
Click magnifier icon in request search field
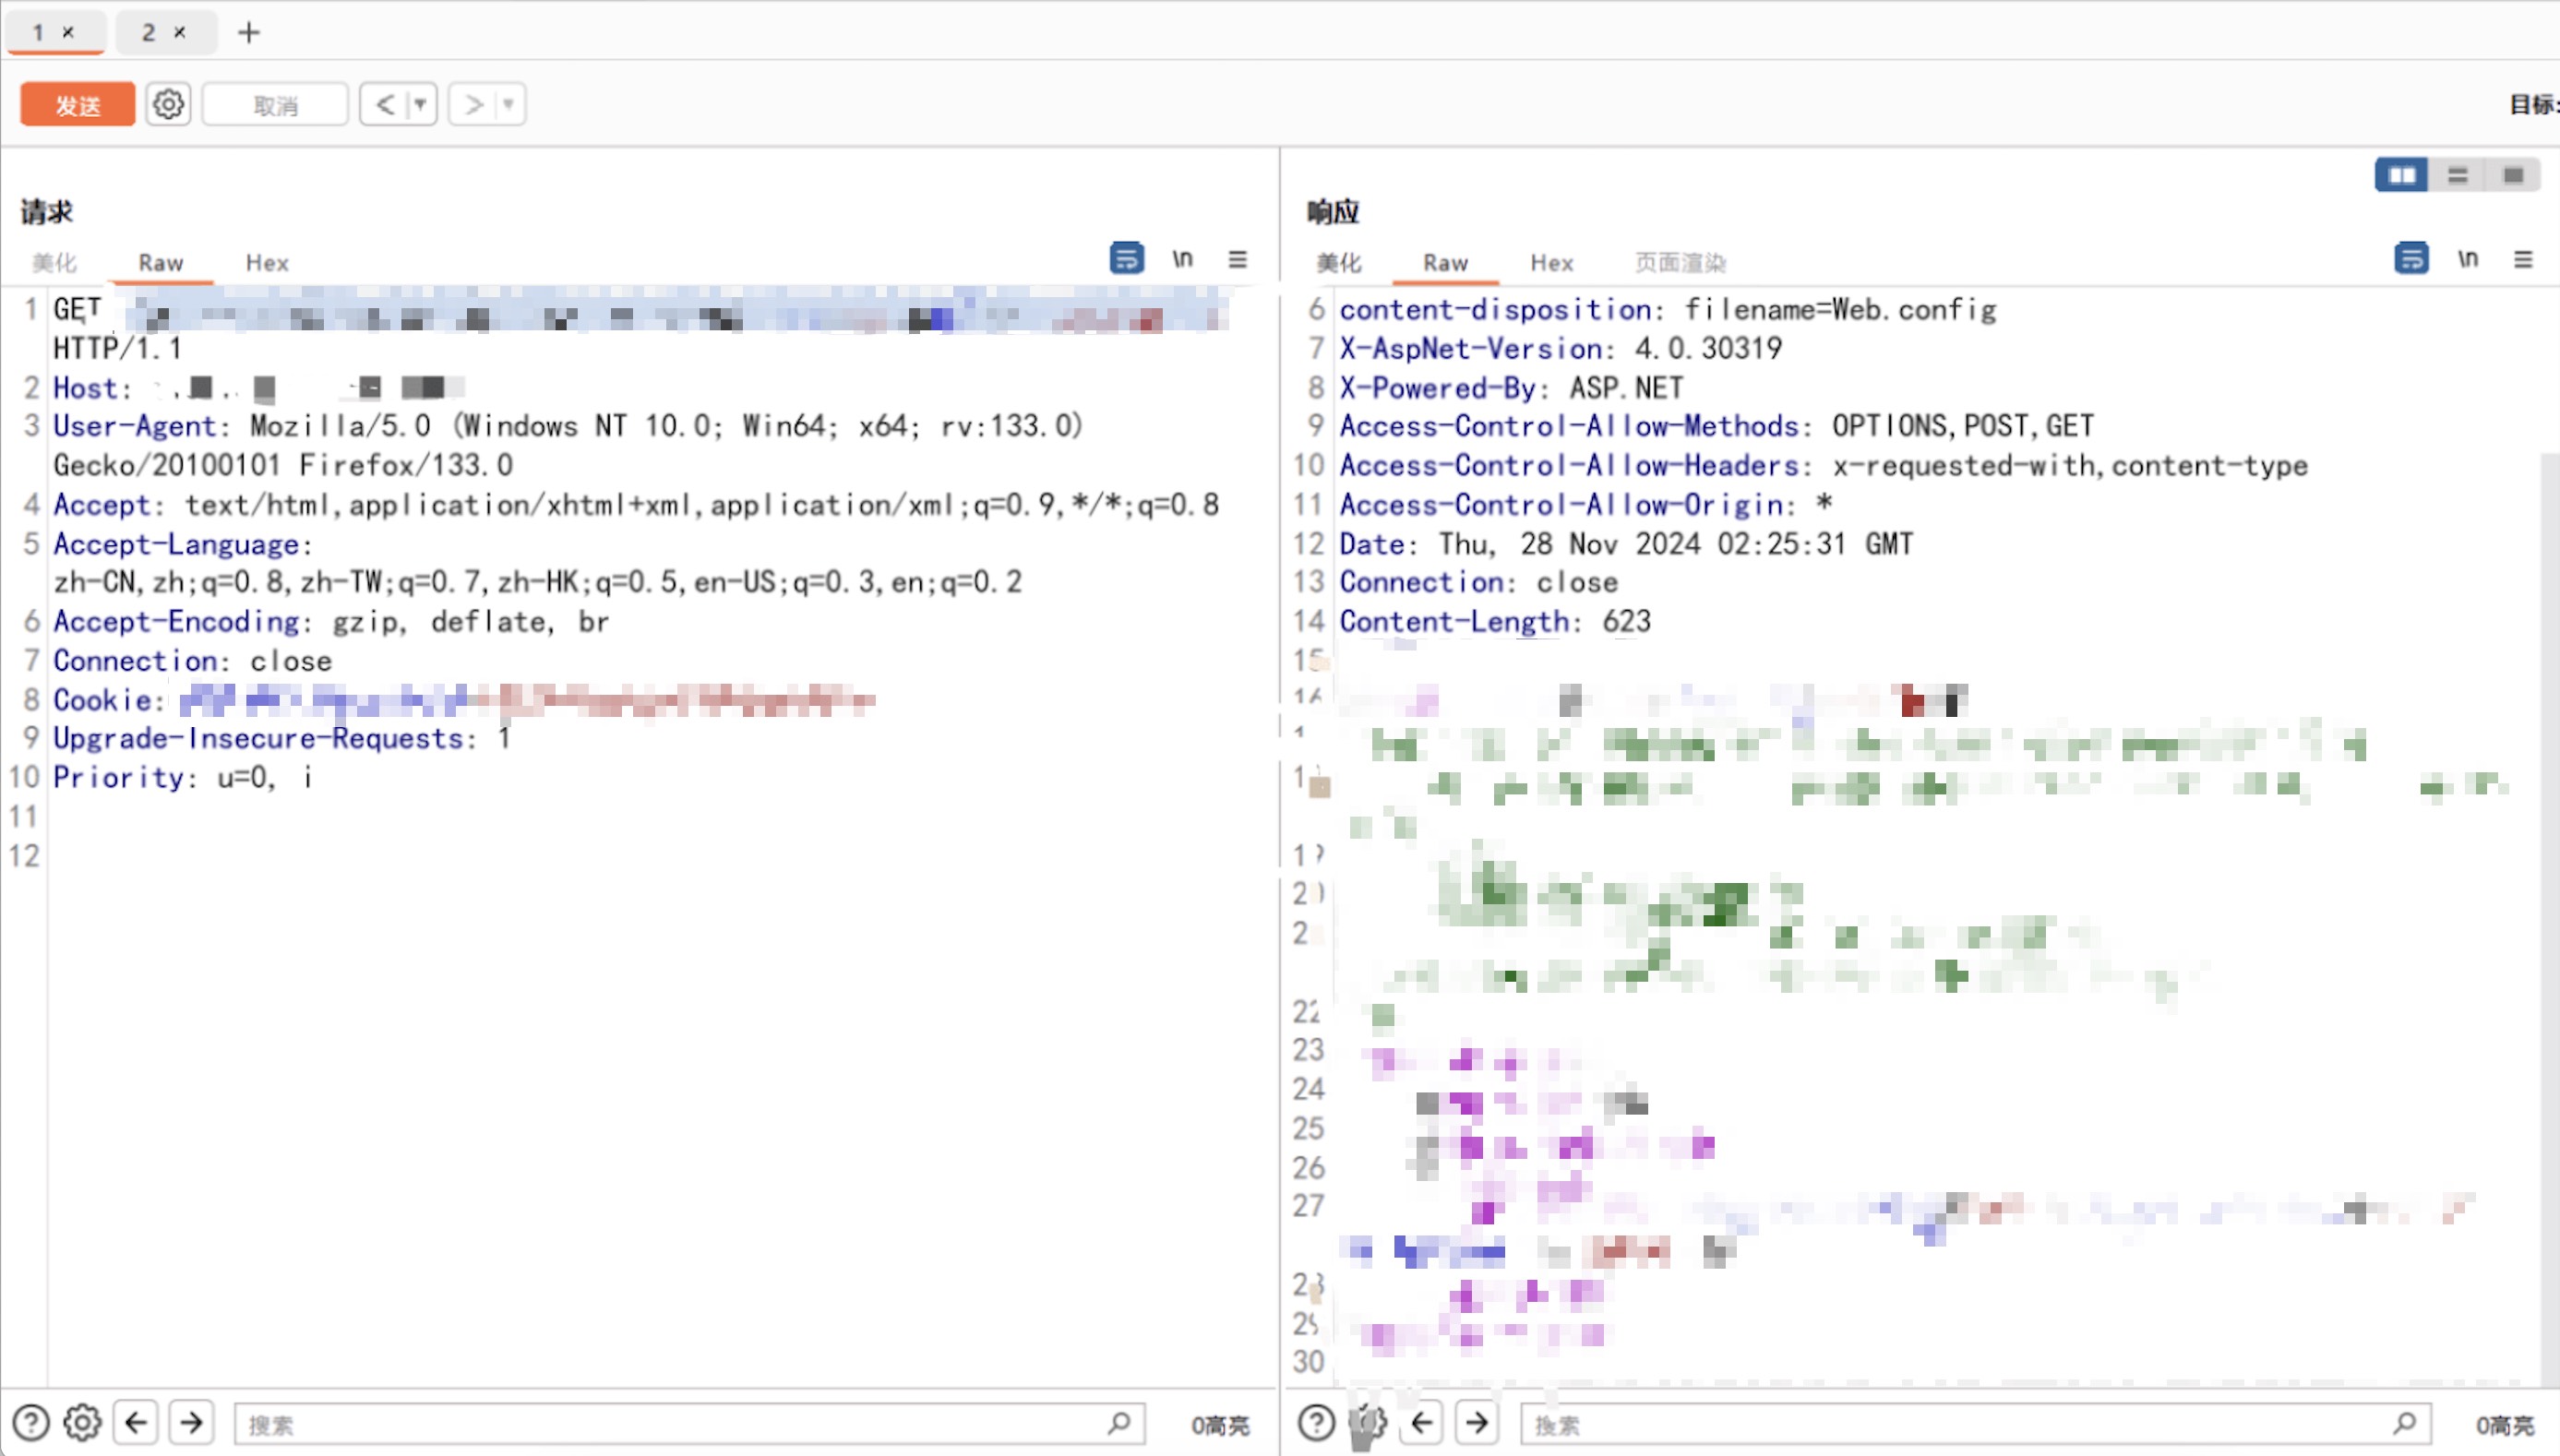(1119, 1422)
